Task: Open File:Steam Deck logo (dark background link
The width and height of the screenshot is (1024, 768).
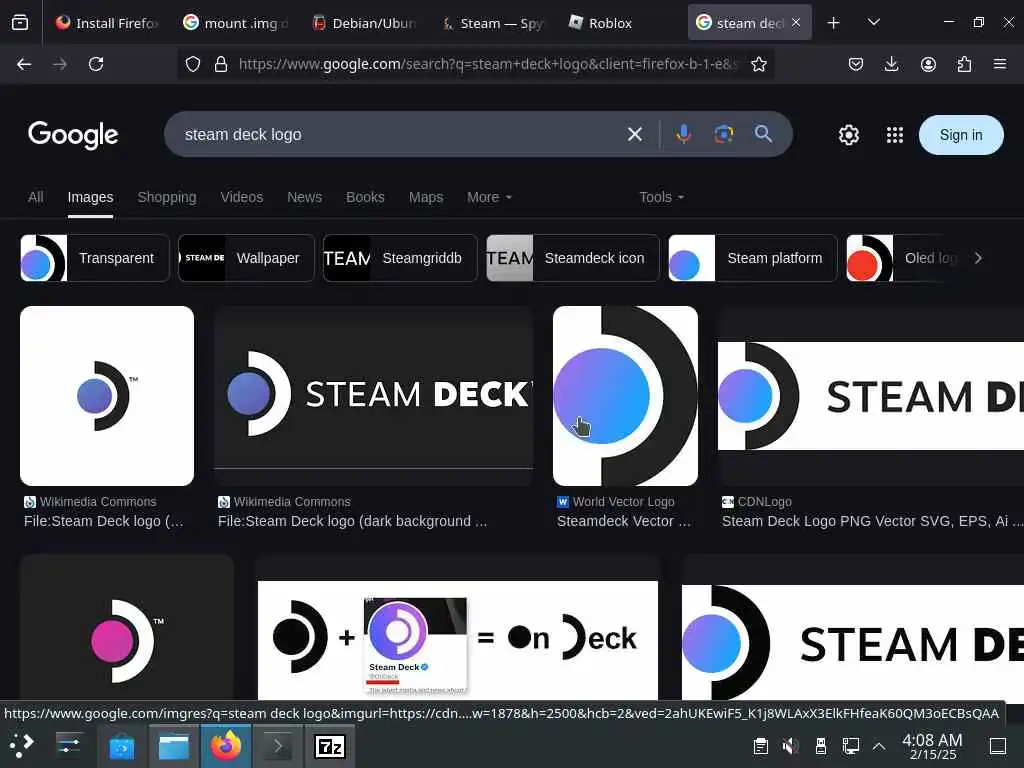Action: (x=353, y=521)
